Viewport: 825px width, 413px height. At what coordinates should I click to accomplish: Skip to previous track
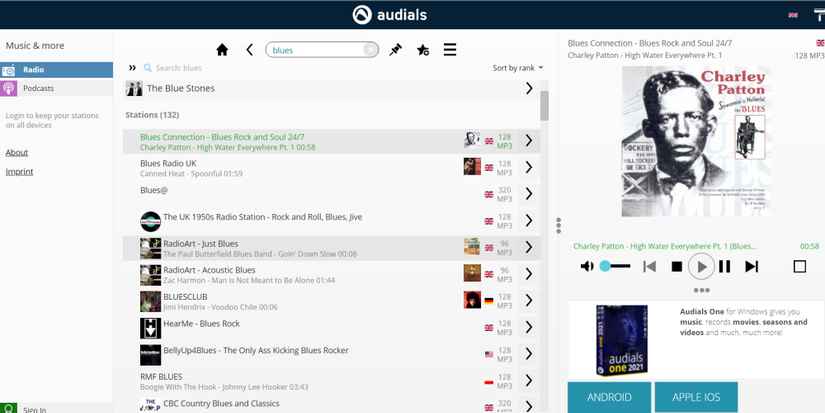point(649,266)
